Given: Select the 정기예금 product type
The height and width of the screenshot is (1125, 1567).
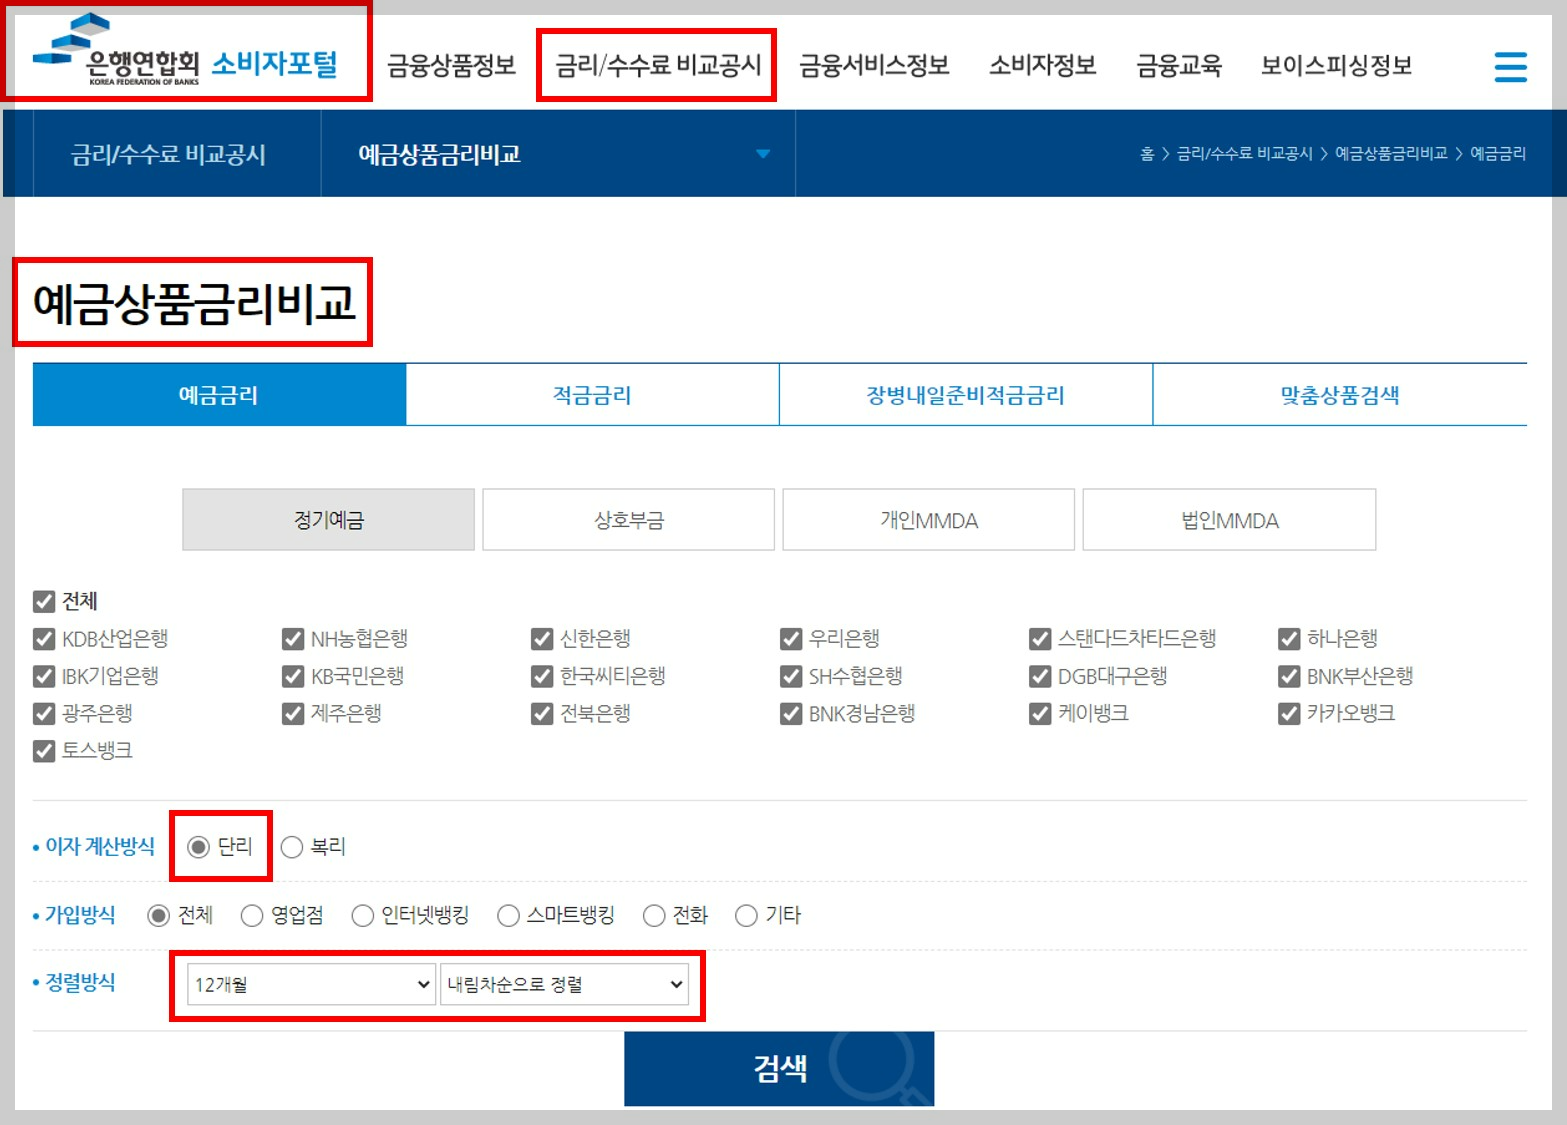Looking at the screenshot, I should click(x=328, y=520).
